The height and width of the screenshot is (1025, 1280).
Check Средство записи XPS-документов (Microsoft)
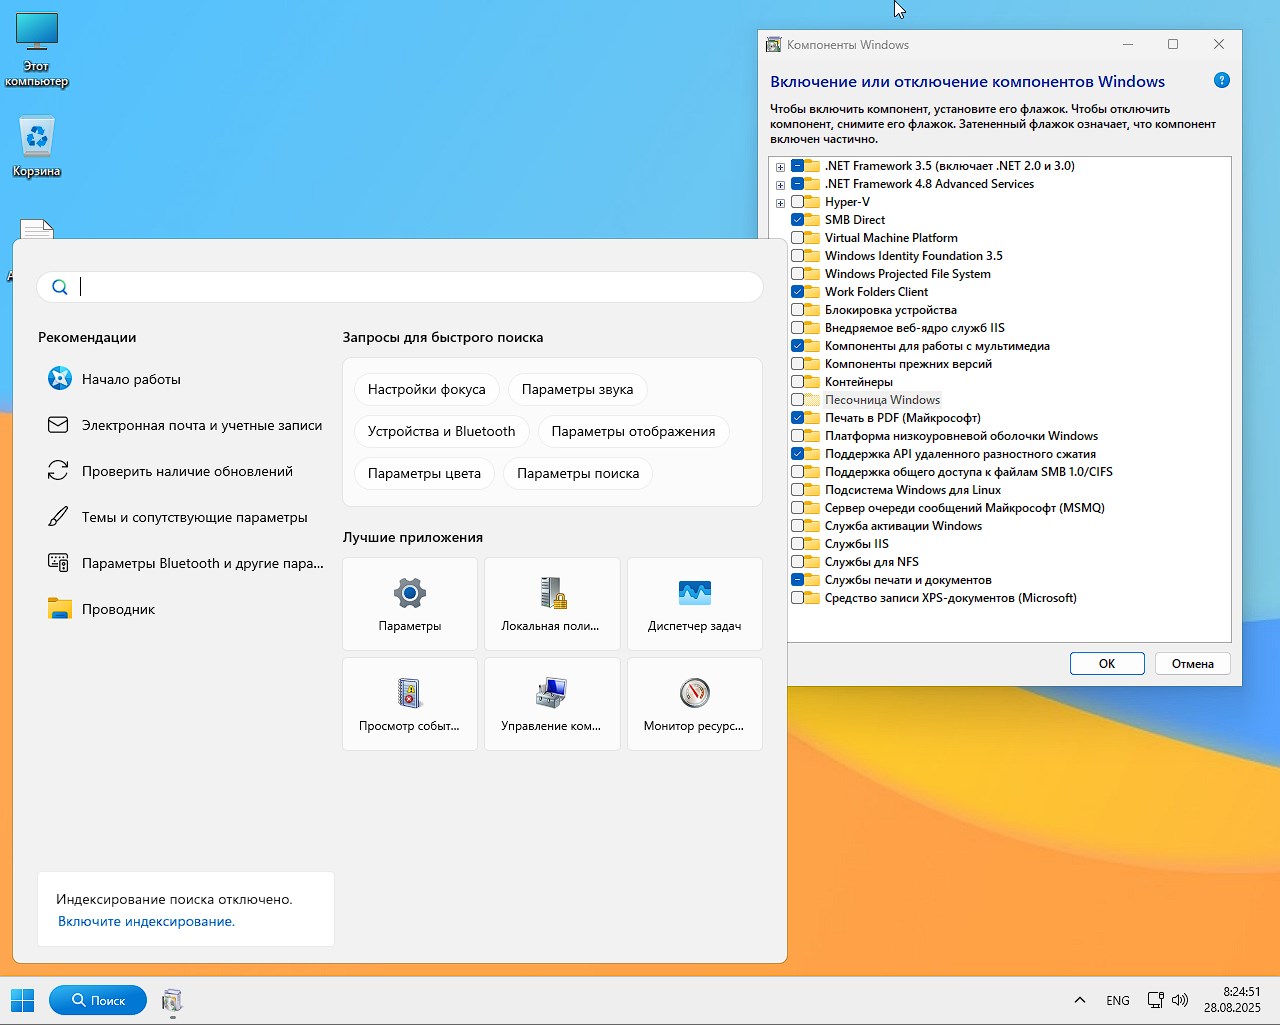(797, 598)
